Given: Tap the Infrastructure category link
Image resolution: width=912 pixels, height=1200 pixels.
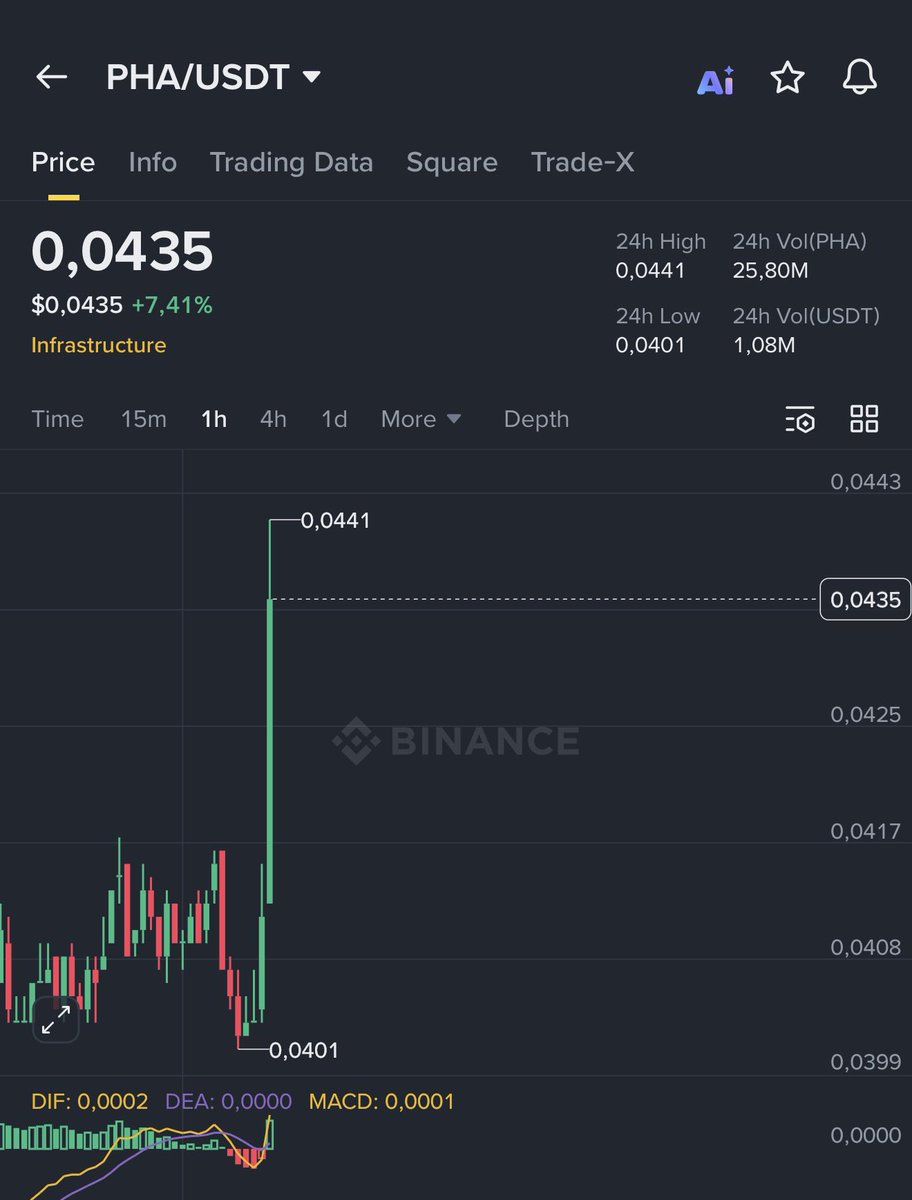Looking at the screenshot, I should click(x=99, y=345).
